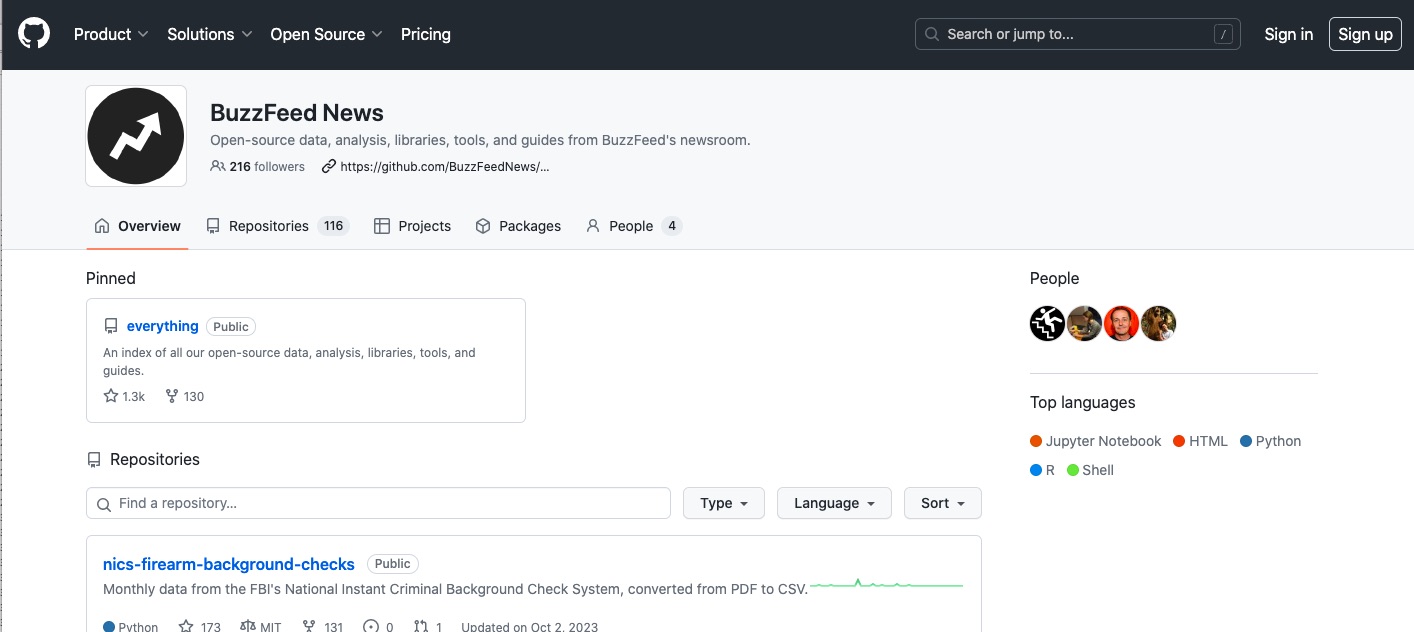The width and height of the screenshot is (1414, 632).
Task: Click the GitHub logo icon
Action: (x=33, y=34)
